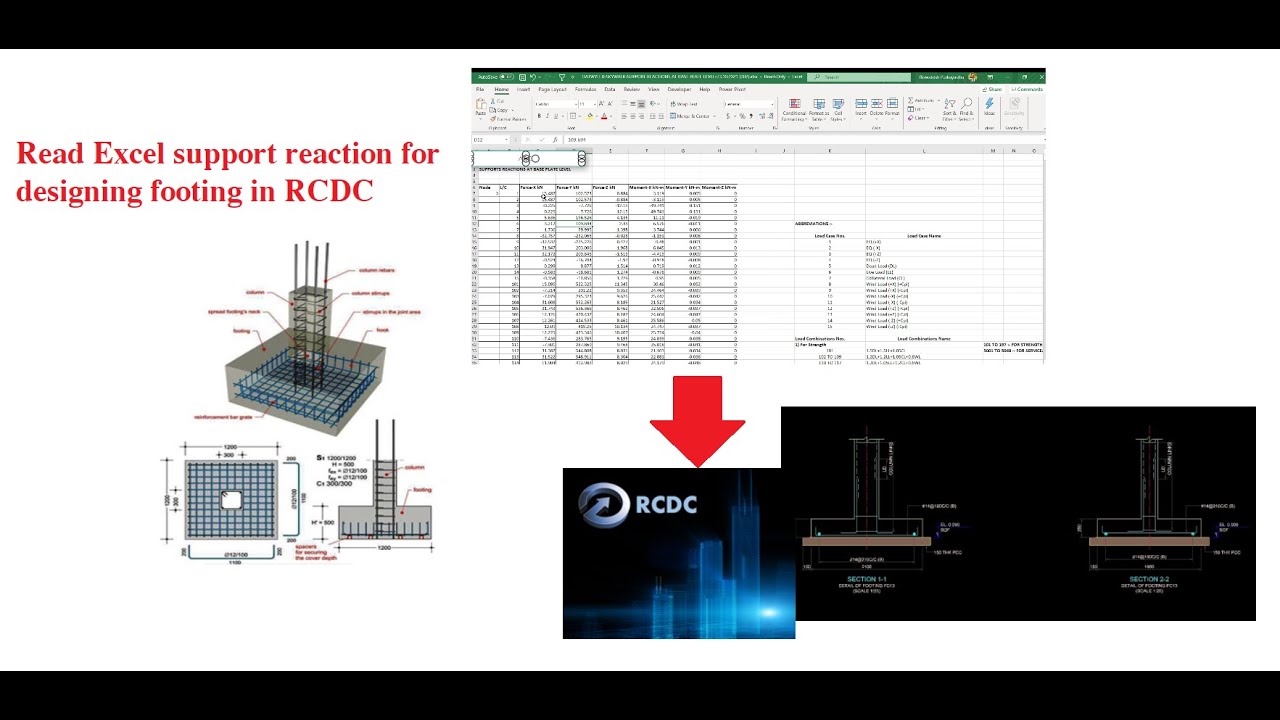Toggle Bold formatting
This screenshot has height=720, width=1280.
click(539, 116)
